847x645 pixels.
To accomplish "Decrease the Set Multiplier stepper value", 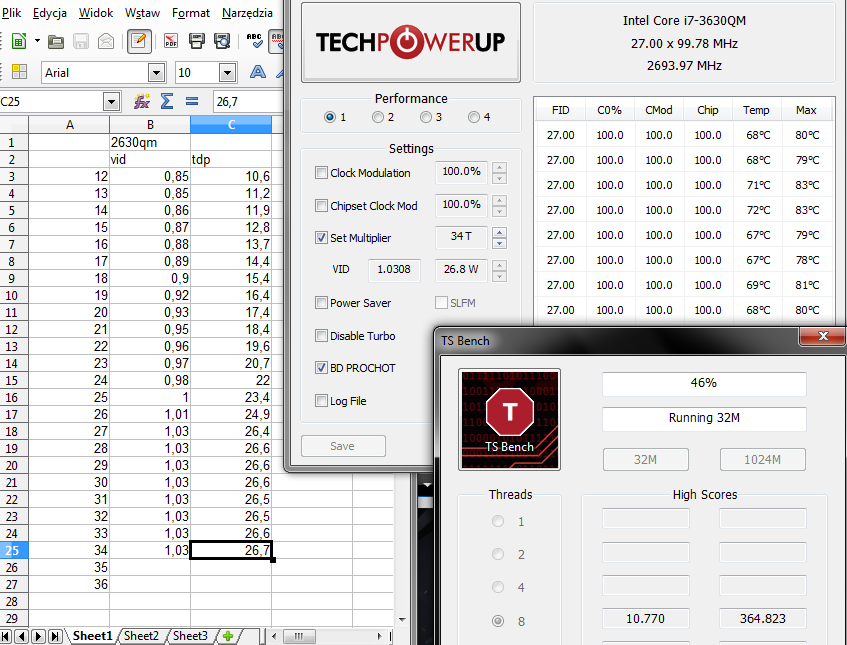I will point(500,244).
